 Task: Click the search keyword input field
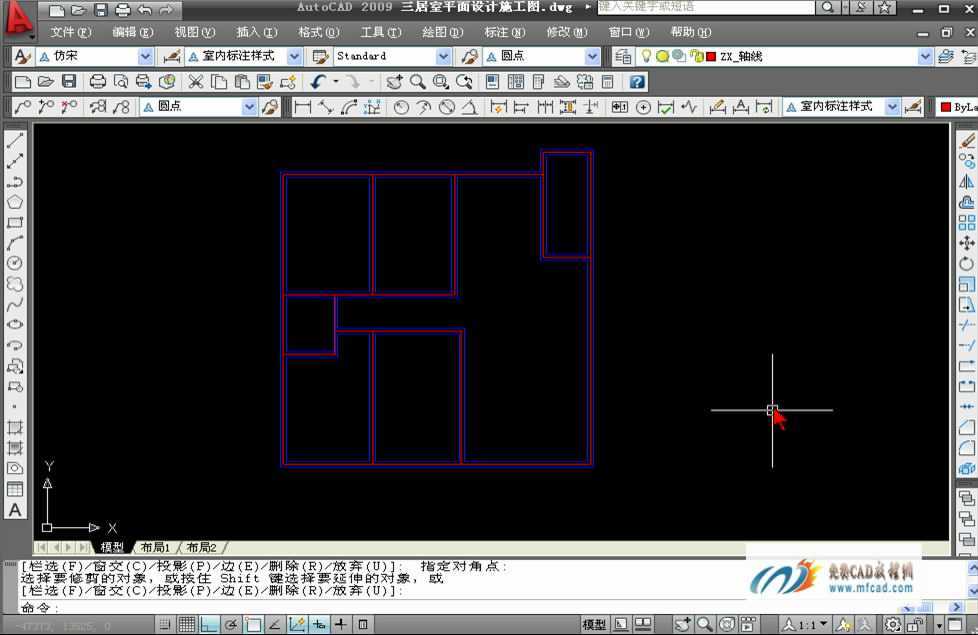pos(706,7)
